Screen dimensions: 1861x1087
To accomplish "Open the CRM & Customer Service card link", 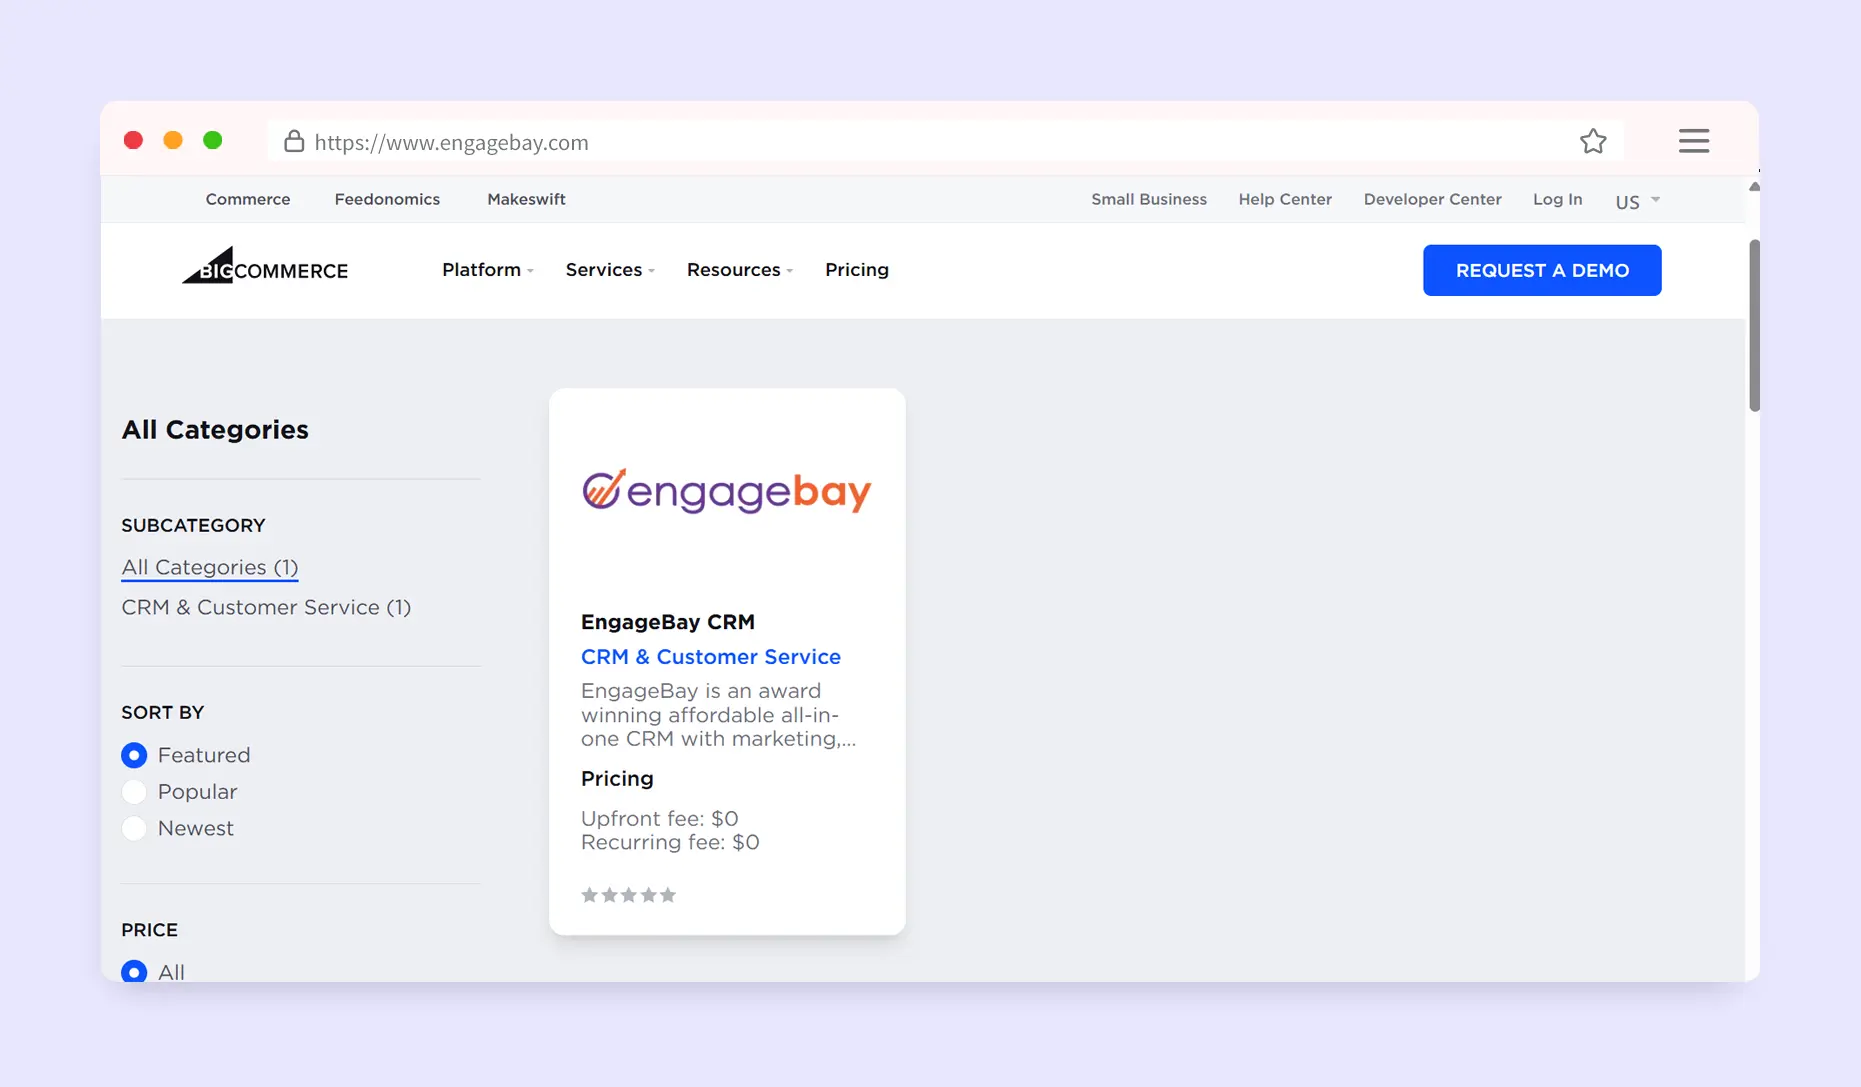I will click(x=710, y=657).
